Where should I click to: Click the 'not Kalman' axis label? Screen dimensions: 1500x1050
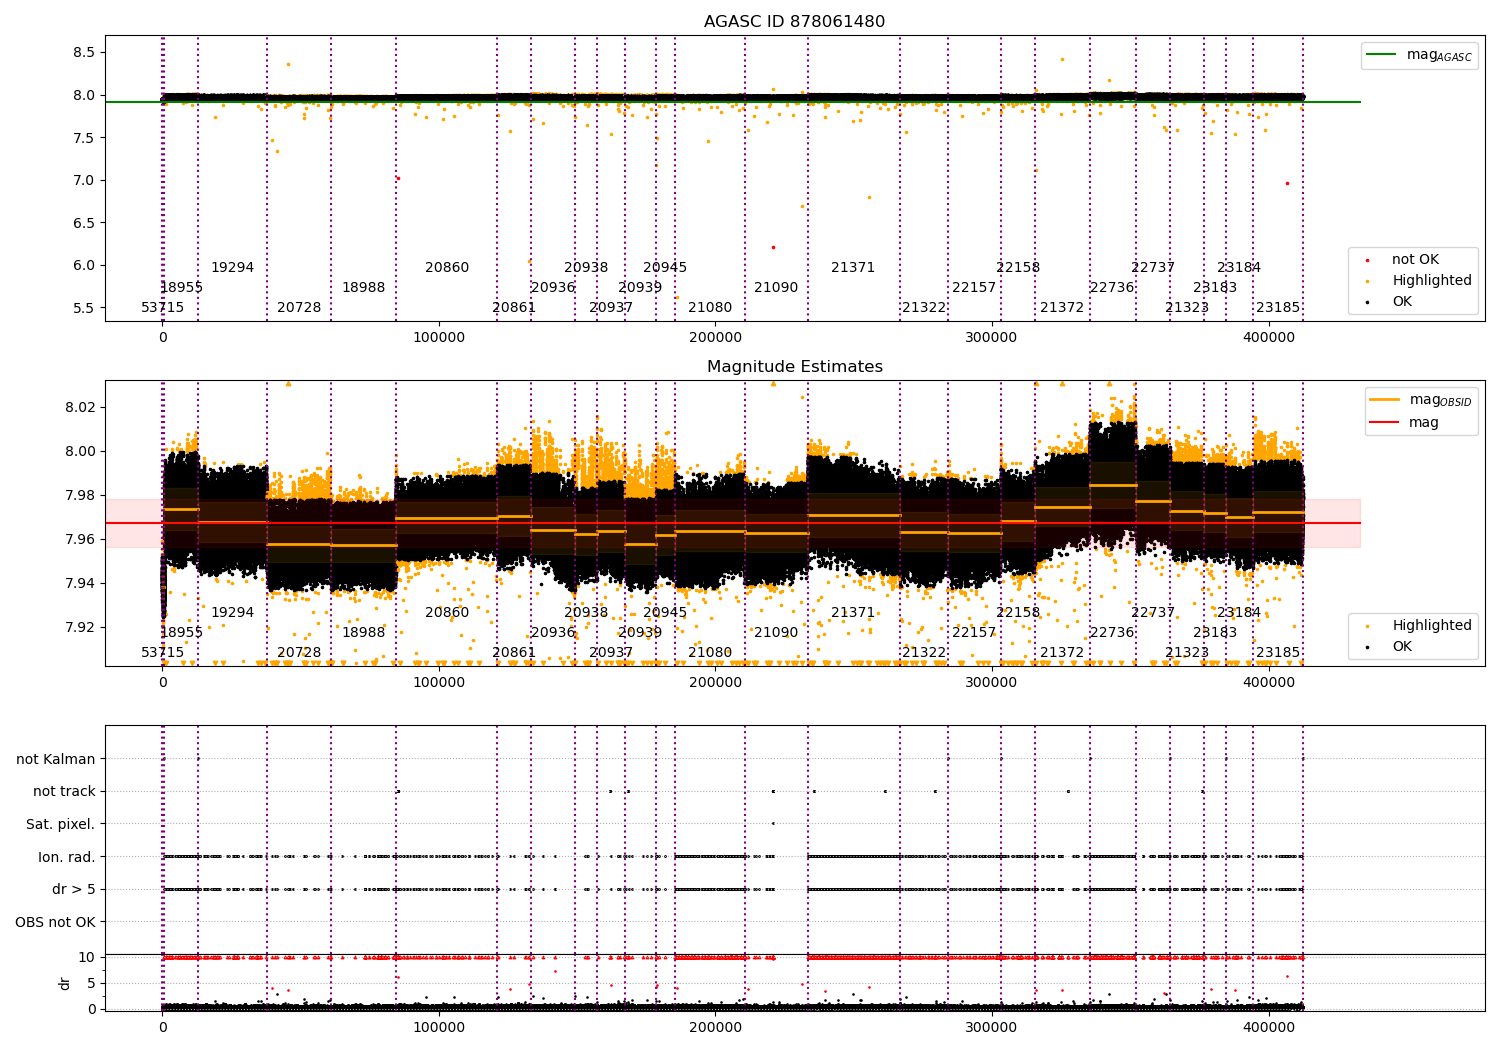[56, 760]
